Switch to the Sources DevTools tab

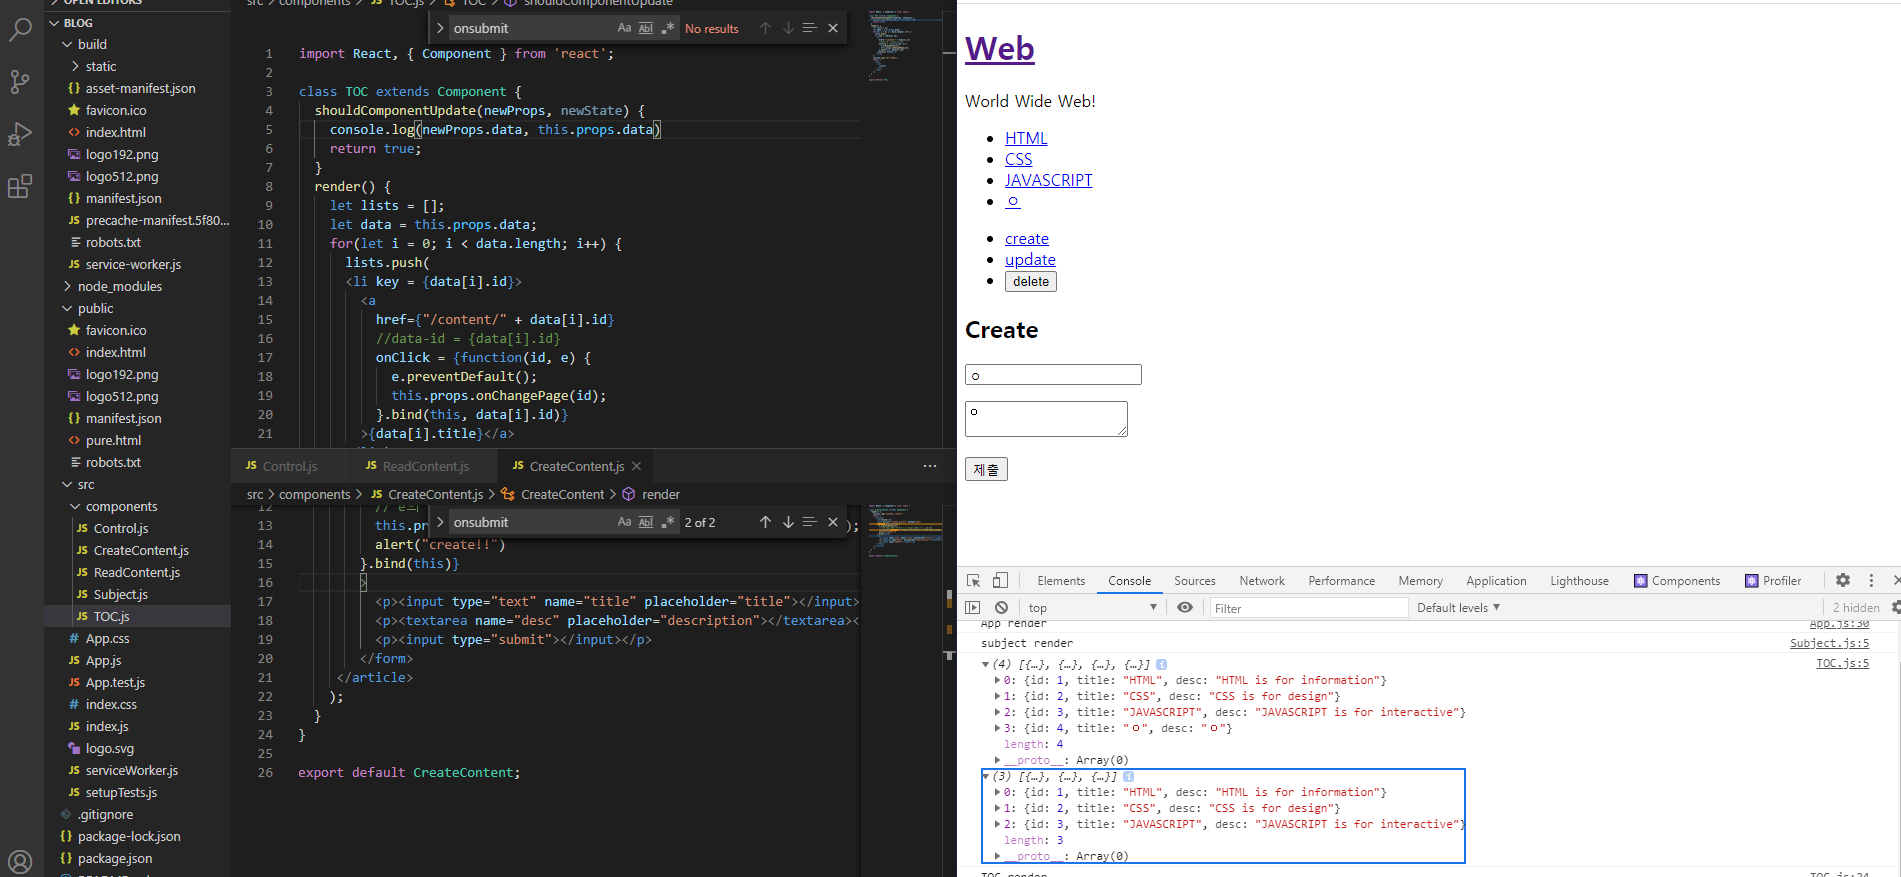1195,581
